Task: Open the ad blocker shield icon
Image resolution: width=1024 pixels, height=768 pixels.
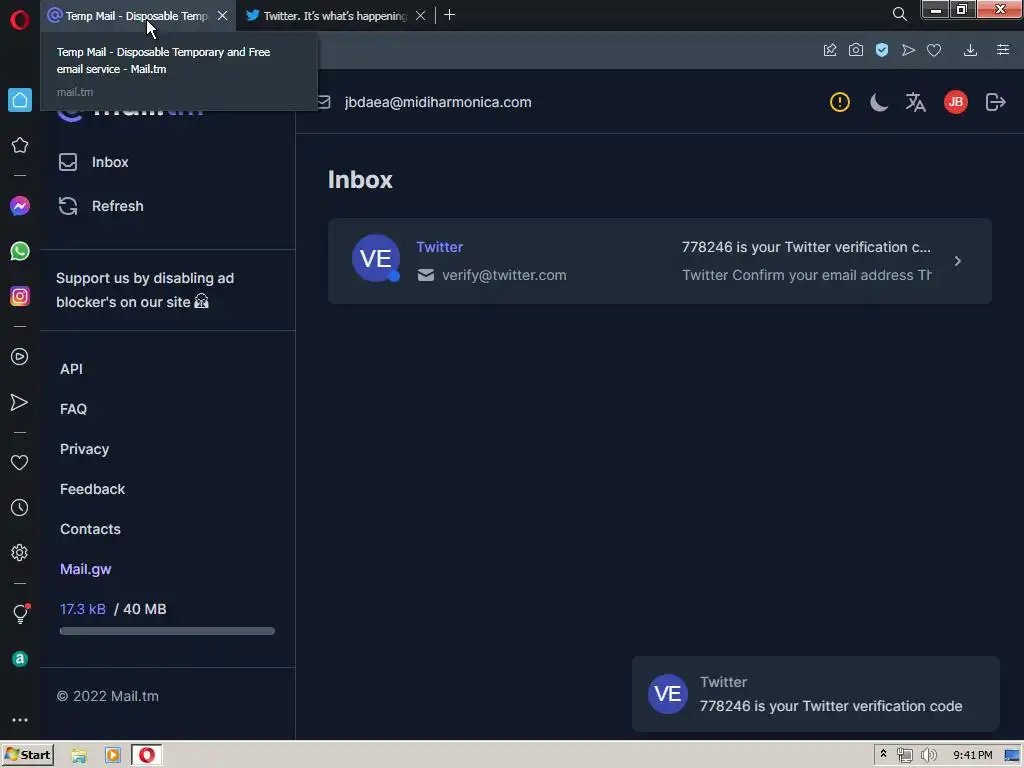Action: coord(882,50)
